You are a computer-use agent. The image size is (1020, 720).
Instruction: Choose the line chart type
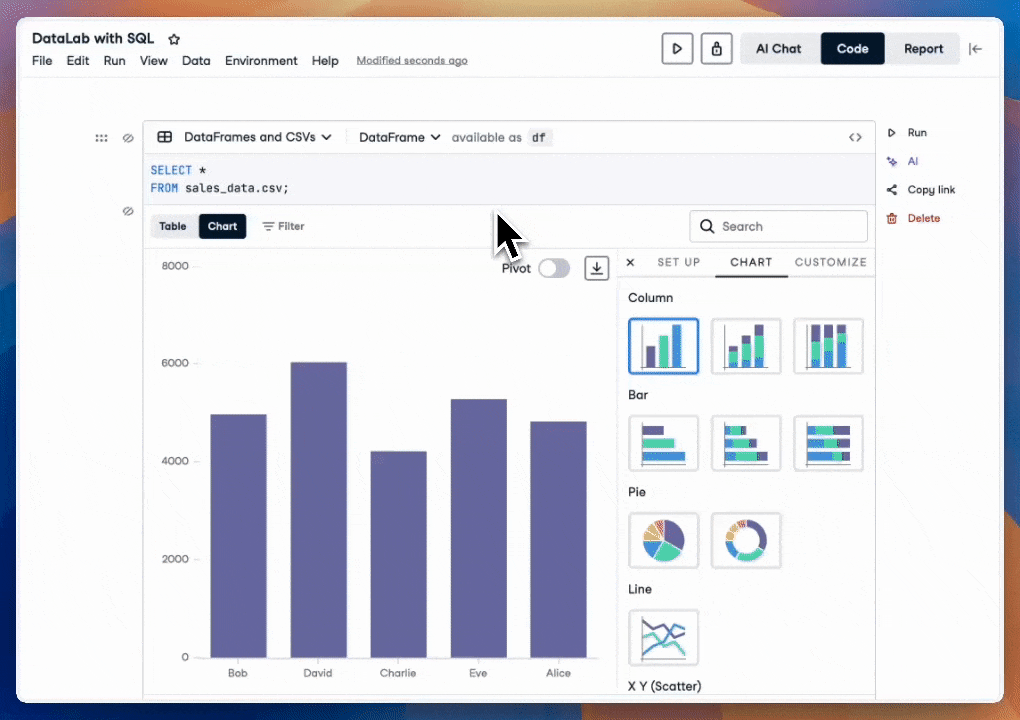point(664,637)
